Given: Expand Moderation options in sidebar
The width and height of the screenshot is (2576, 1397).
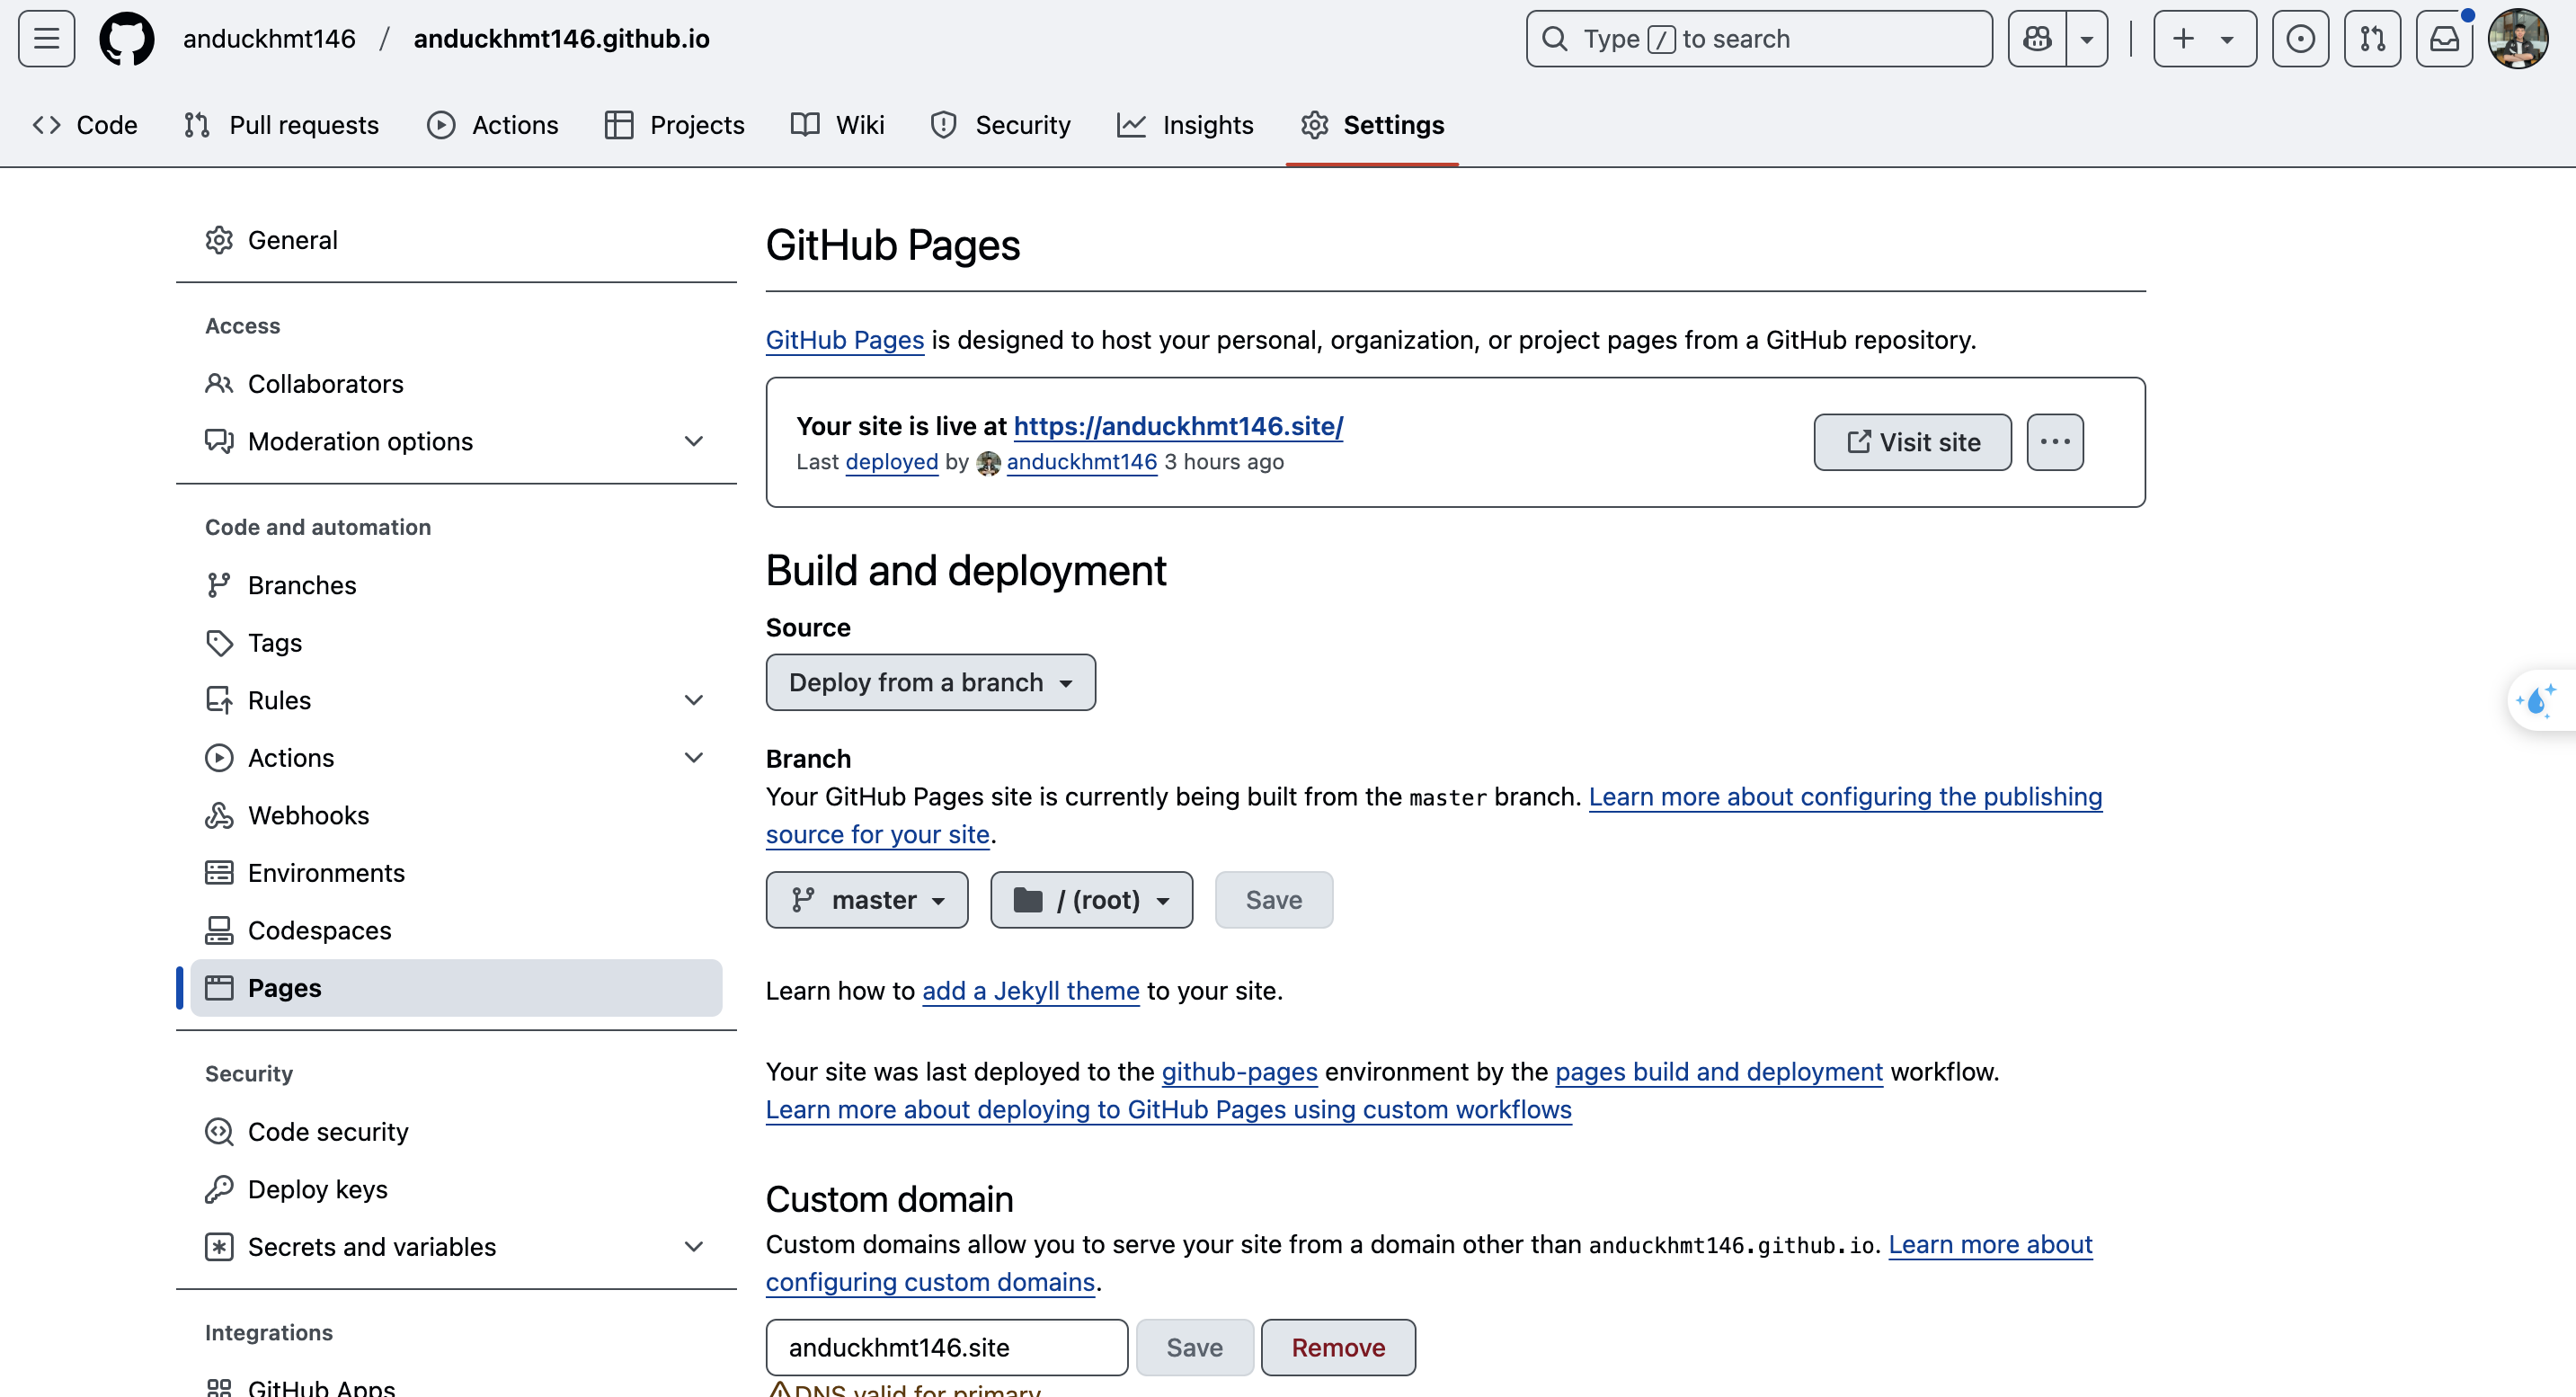Looking at the screenshot, I should (693, 441).
